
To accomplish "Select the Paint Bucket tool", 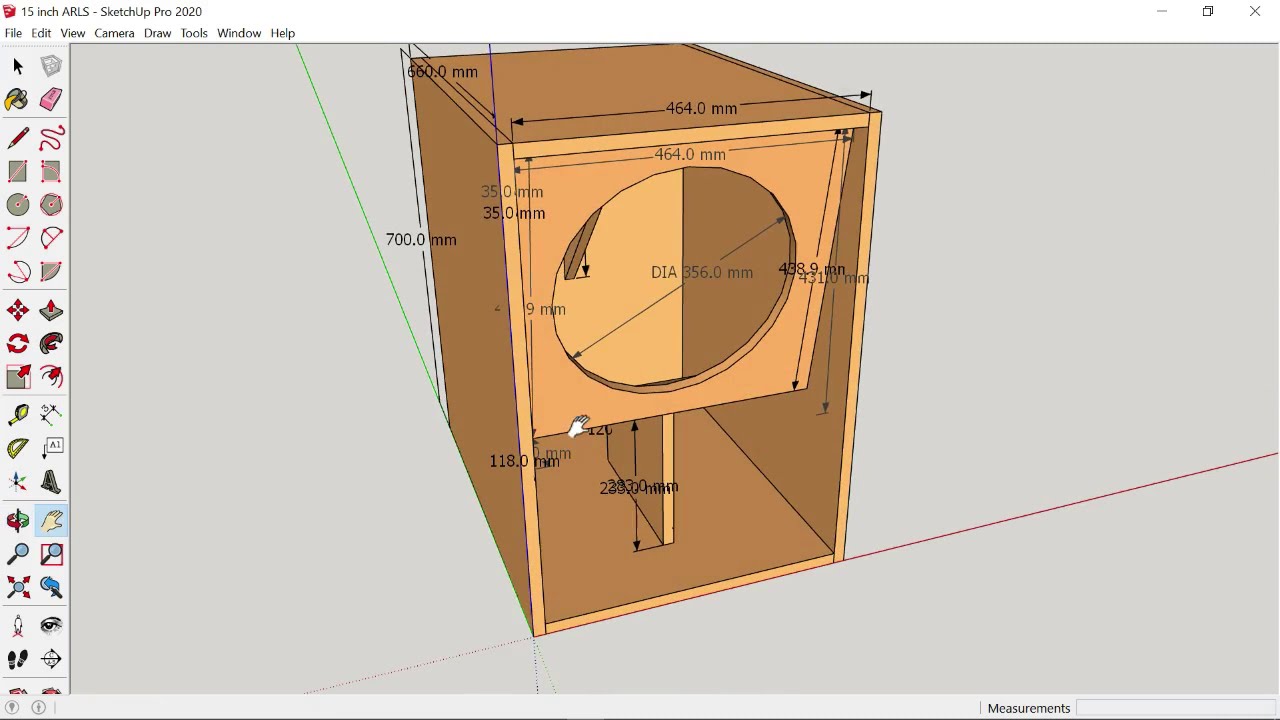I will 18,99.
